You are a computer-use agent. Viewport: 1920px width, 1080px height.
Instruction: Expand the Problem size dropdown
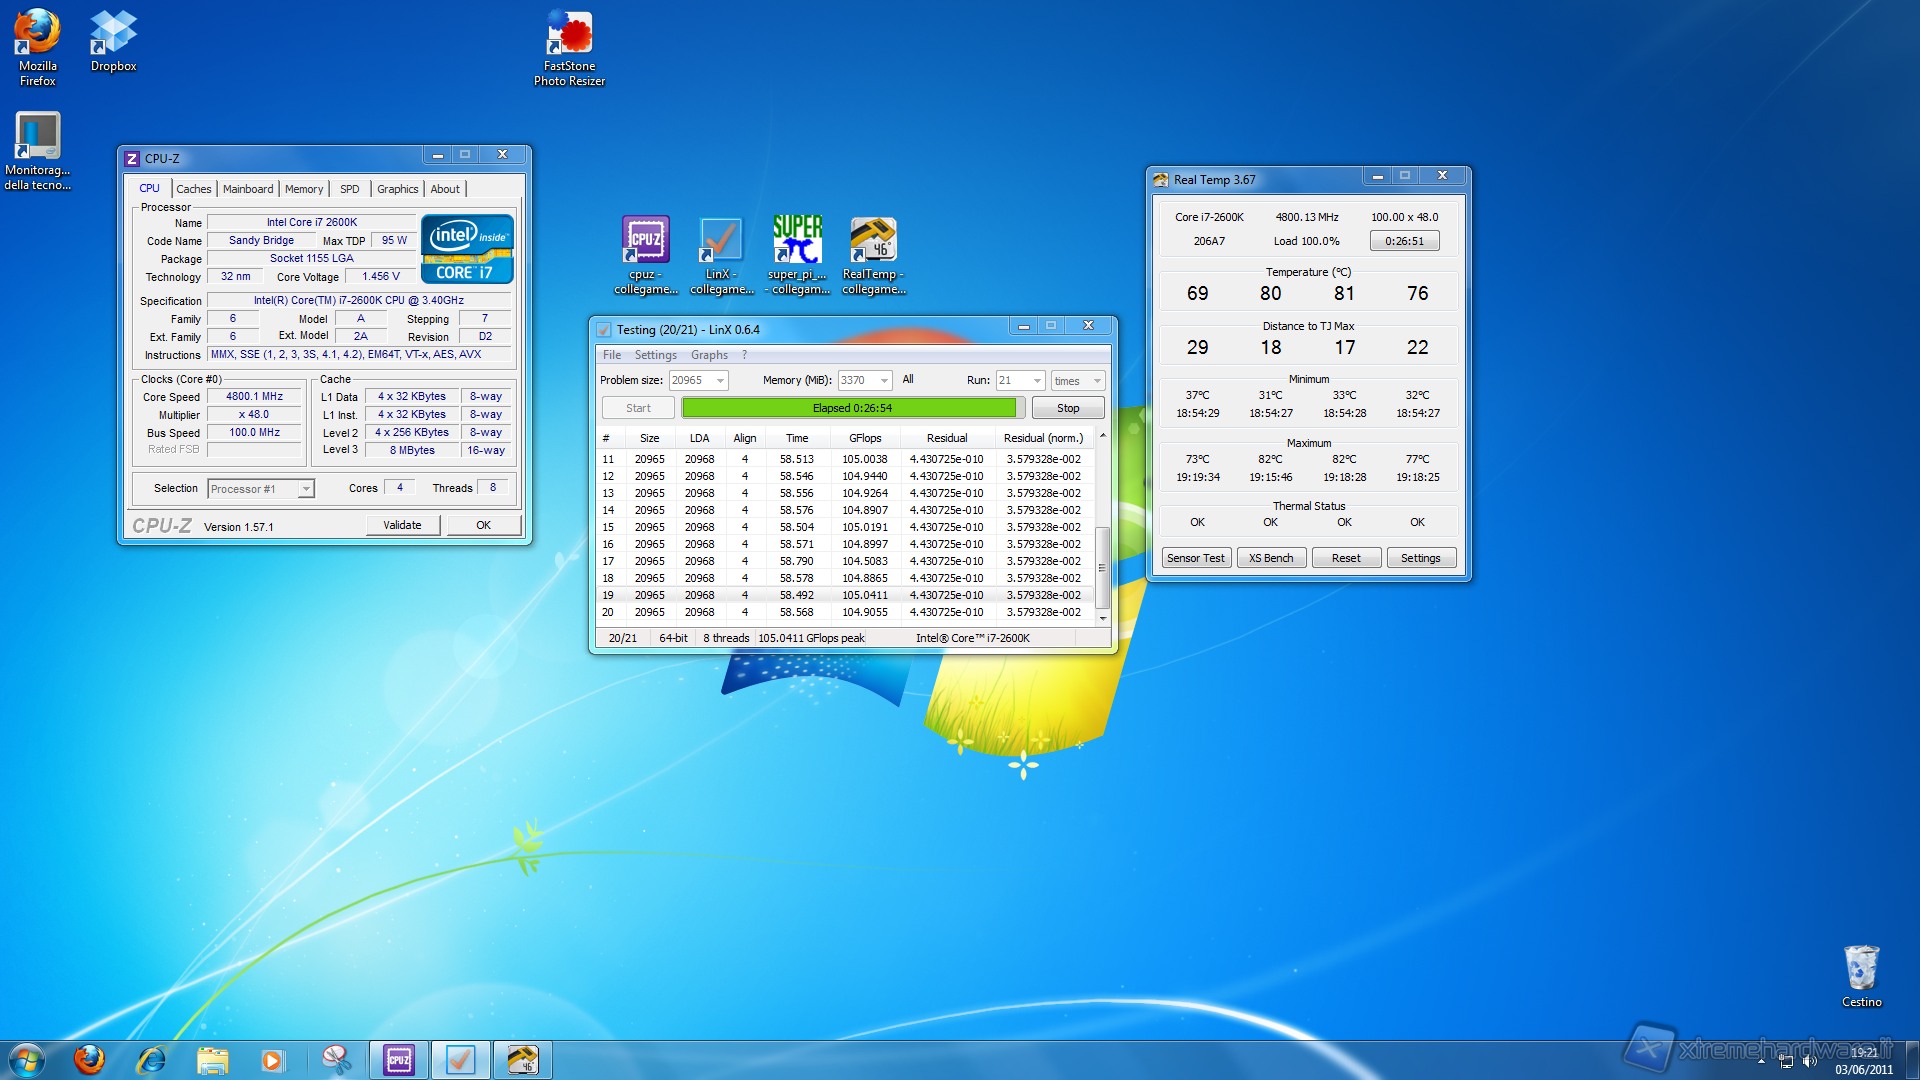pyautogui.click(x=720, y=381)
